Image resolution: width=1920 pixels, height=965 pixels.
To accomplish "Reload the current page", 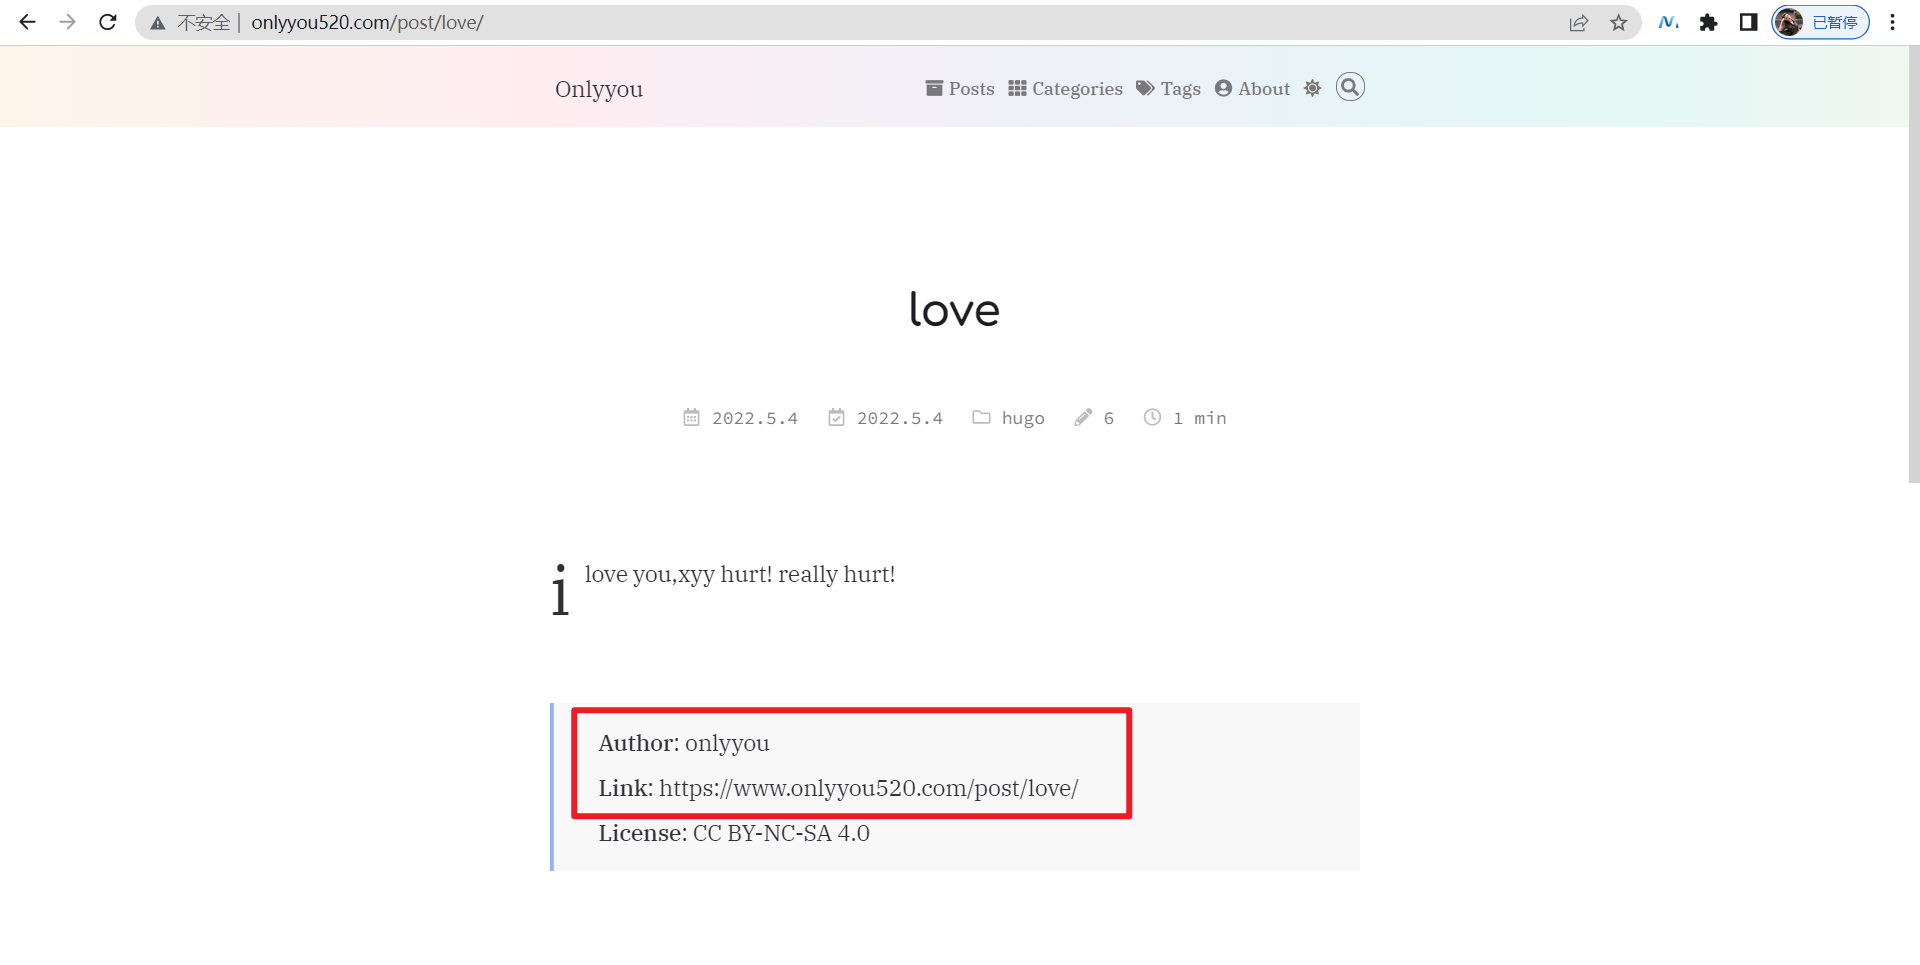I will click(x=108, y=22).
